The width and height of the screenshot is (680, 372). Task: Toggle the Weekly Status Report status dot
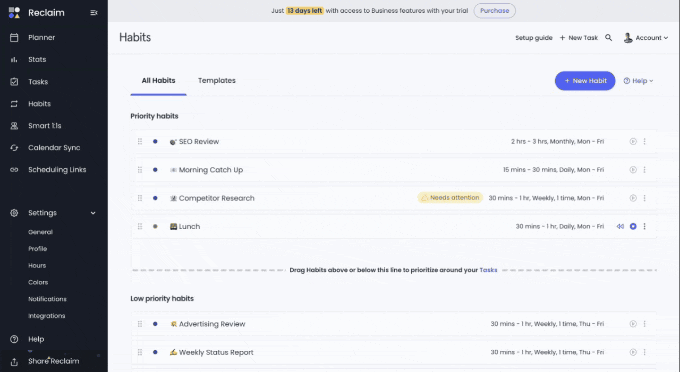[x=155, y=352]
